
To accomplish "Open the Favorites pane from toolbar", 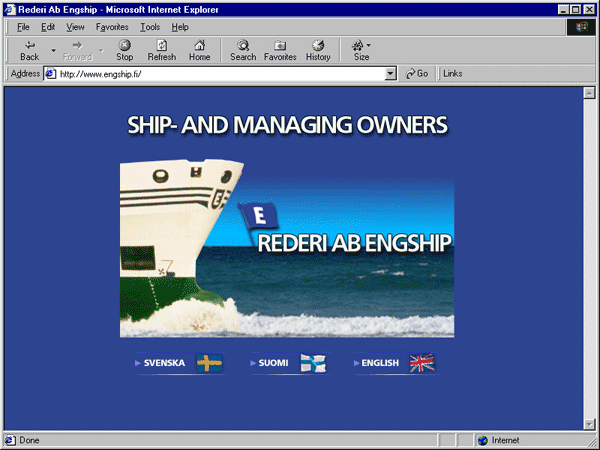I will tap(280, 50).
